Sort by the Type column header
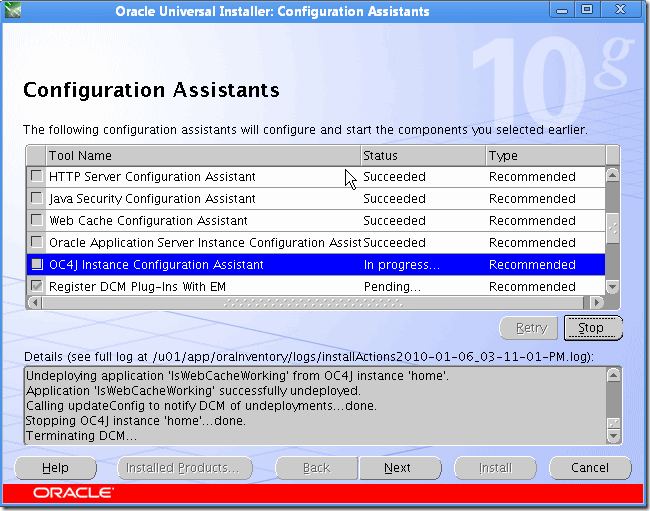 pos(546,156)
